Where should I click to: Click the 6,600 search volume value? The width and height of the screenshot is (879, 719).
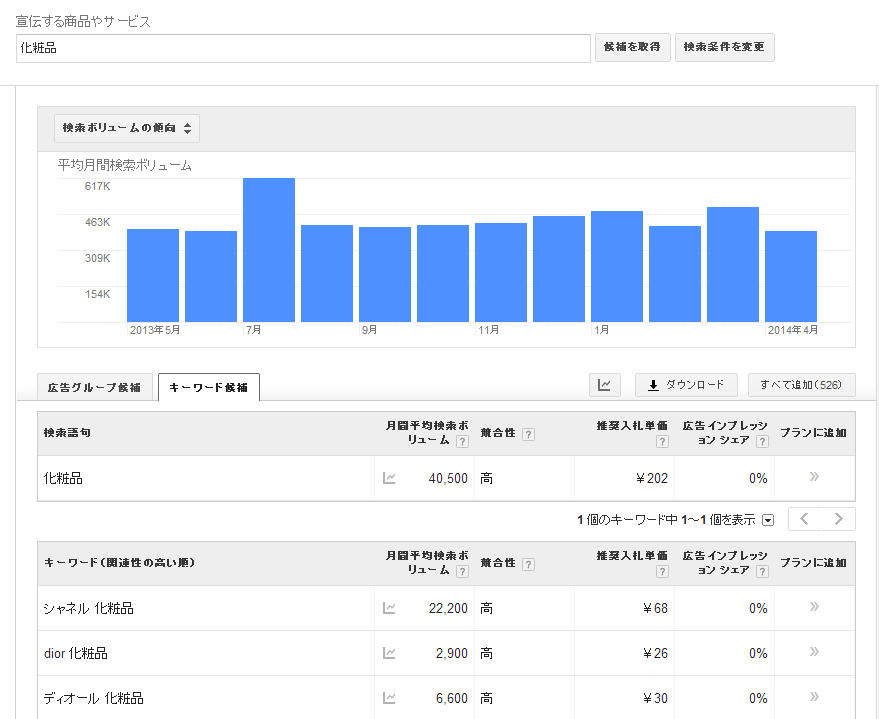(x=452, y=698)
